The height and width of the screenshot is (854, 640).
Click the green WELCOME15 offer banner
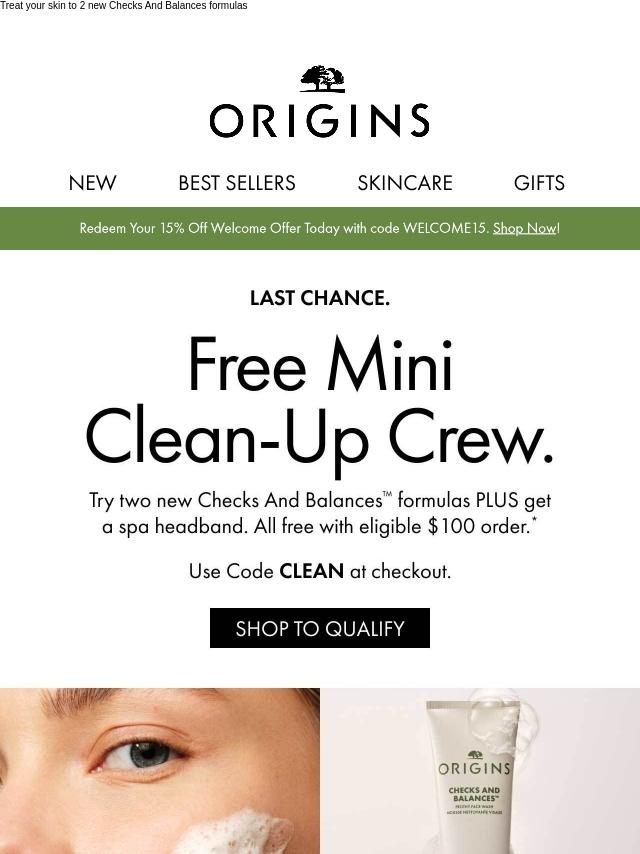(x=320, y=228)
